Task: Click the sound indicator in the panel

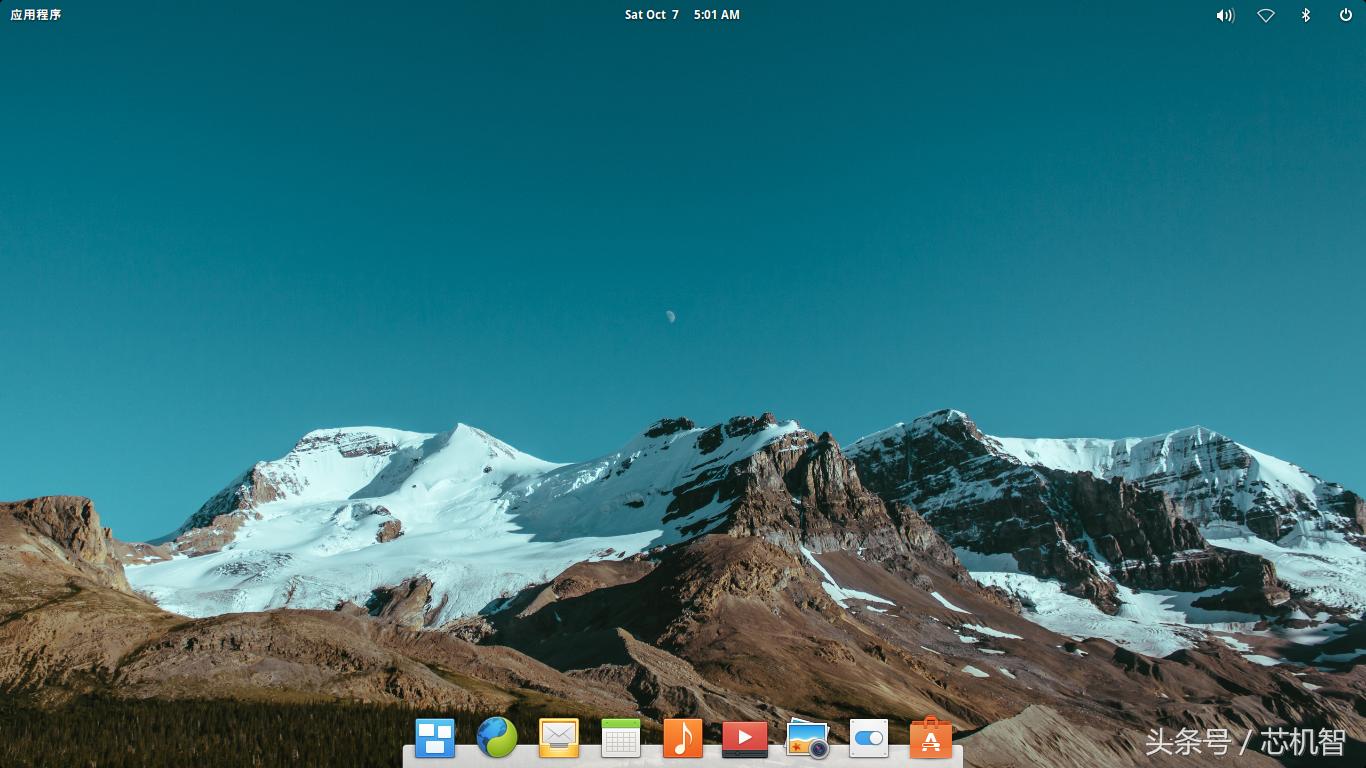Action: 1224,15
